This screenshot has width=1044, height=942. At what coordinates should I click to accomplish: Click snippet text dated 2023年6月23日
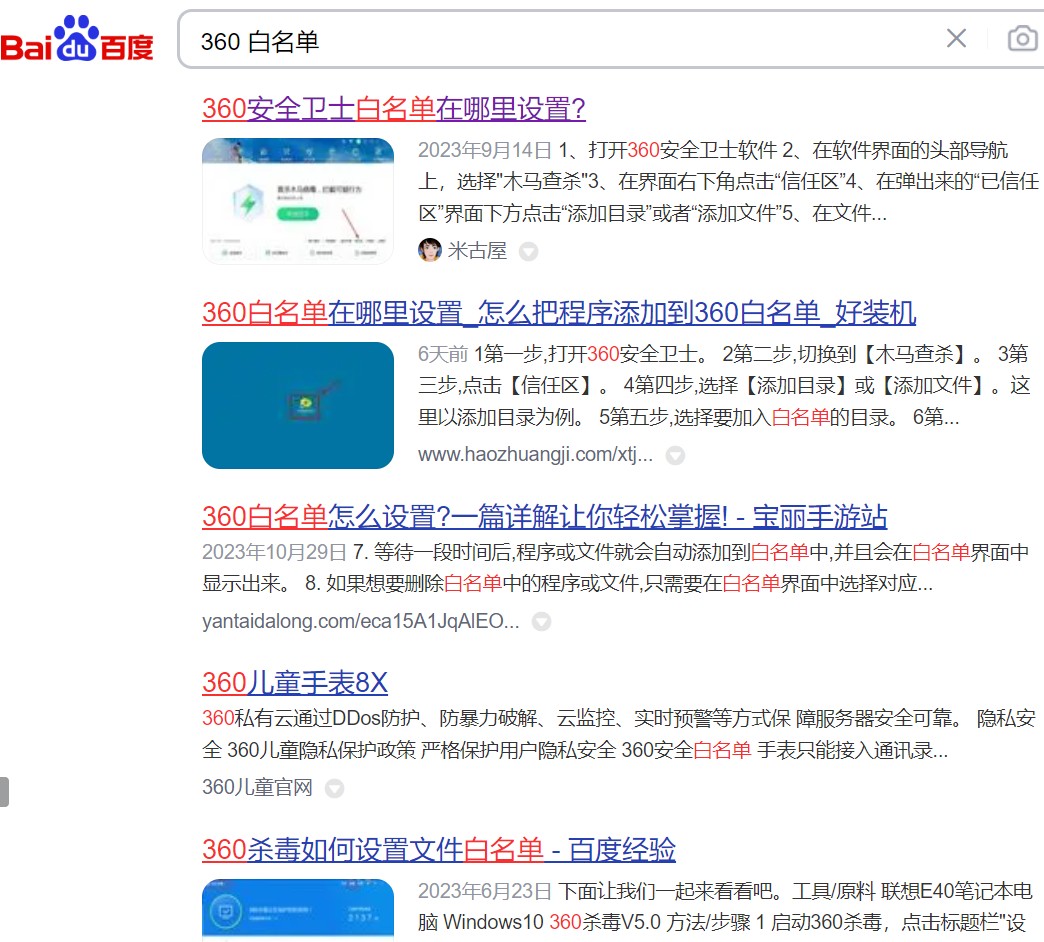click(725, 906)
